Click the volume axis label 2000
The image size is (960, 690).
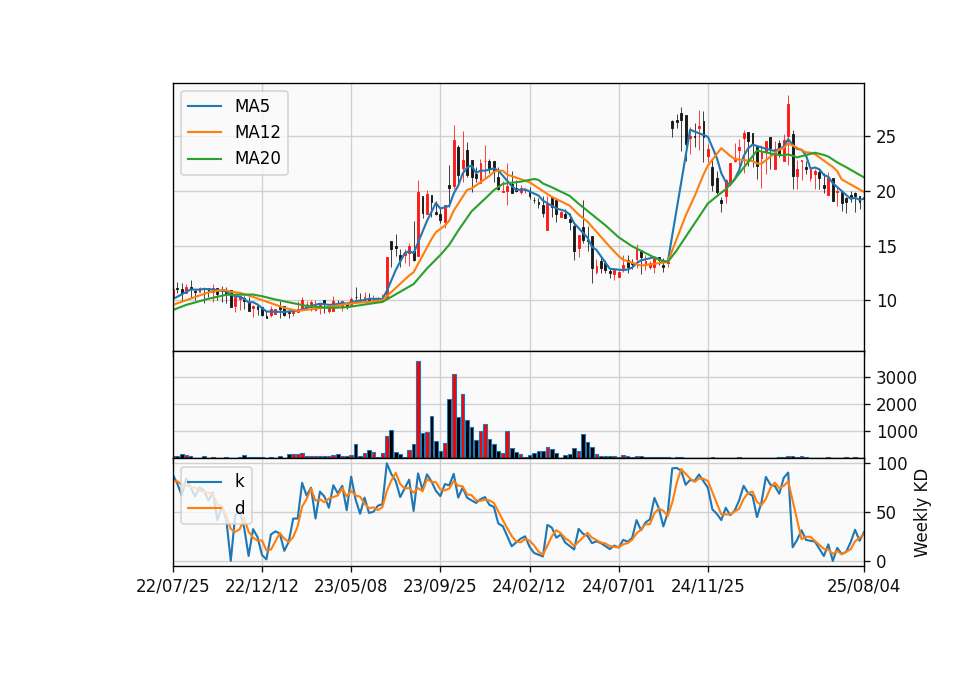pyautogui.click(x=896, y=405)
